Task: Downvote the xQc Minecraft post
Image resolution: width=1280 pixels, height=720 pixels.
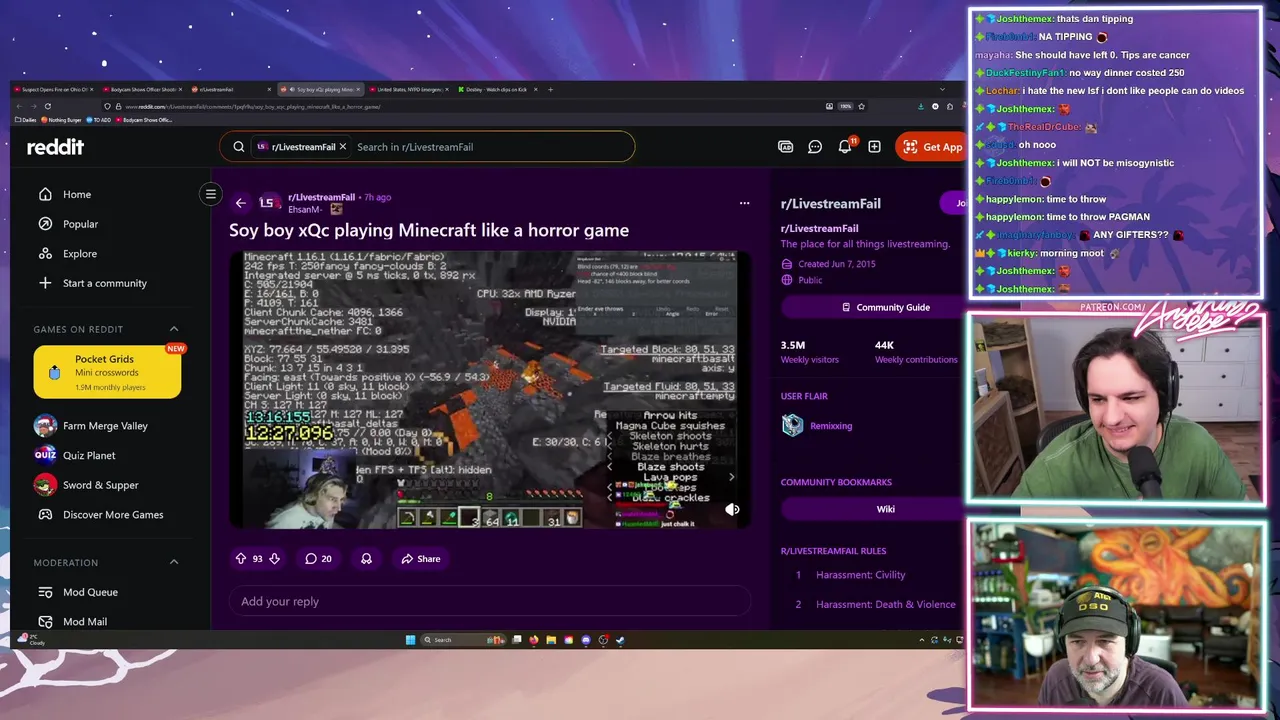Action: click(x=274, y=559)
